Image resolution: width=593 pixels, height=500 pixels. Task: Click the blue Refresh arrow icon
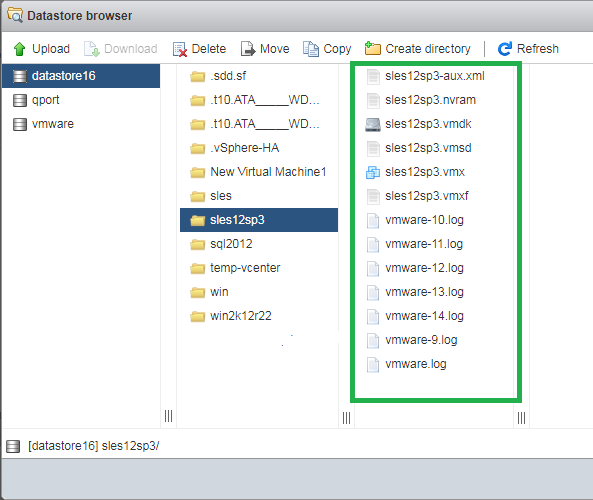coord(505,49)
